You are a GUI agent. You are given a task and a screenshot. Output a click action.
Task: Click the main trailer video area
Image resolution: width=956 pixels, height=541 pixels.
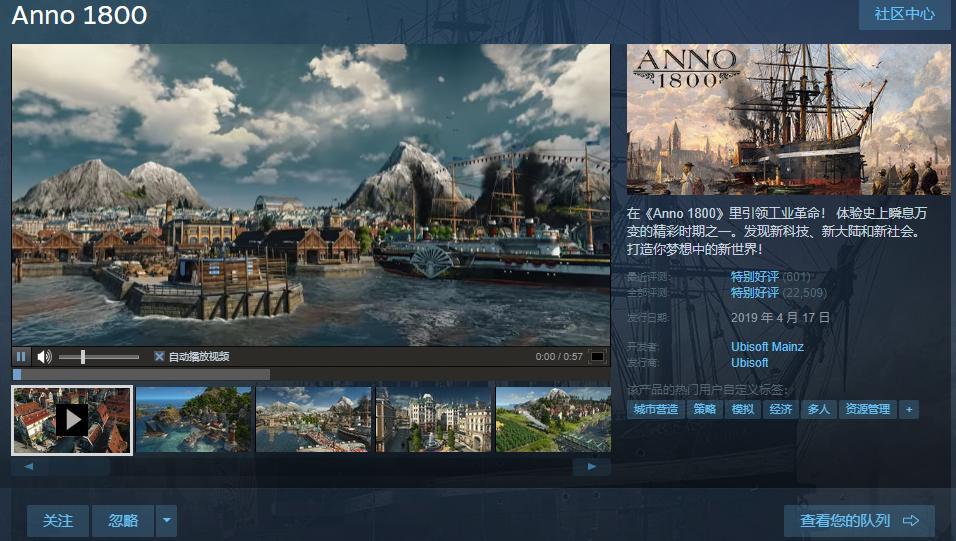[311, 195]
